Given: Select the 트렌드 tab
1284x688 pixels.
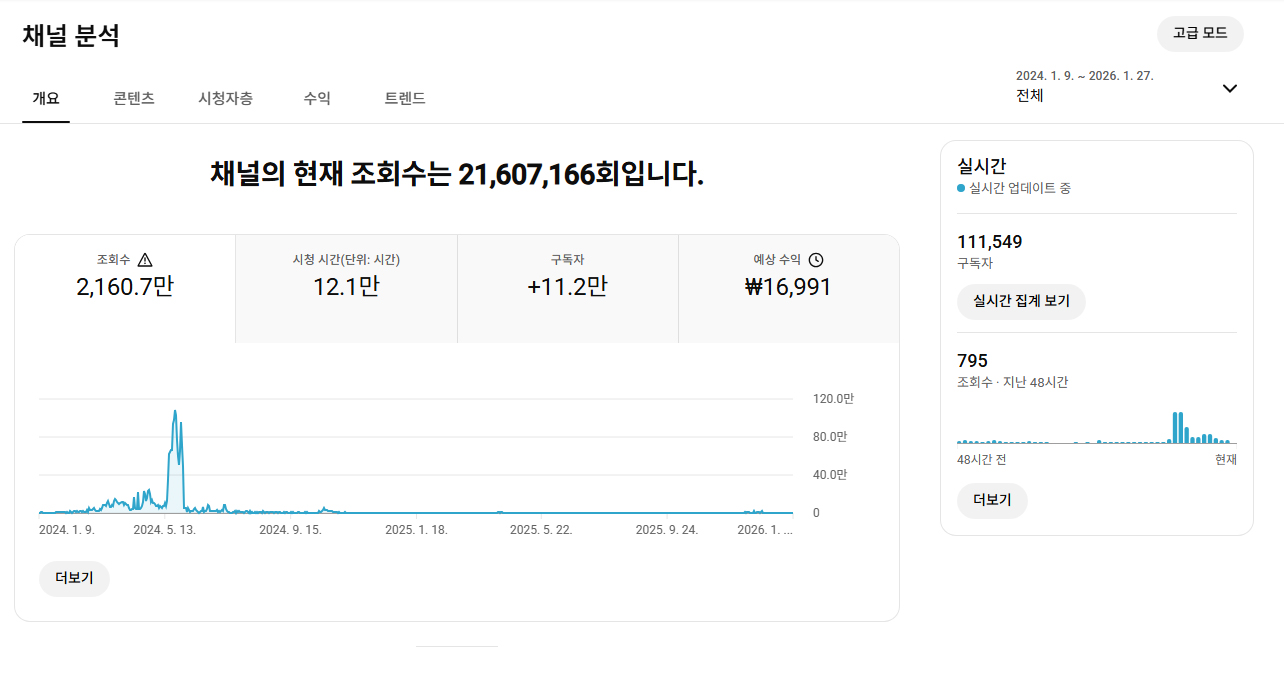Looking at the screenshot, I should click(x=405, y=98).
